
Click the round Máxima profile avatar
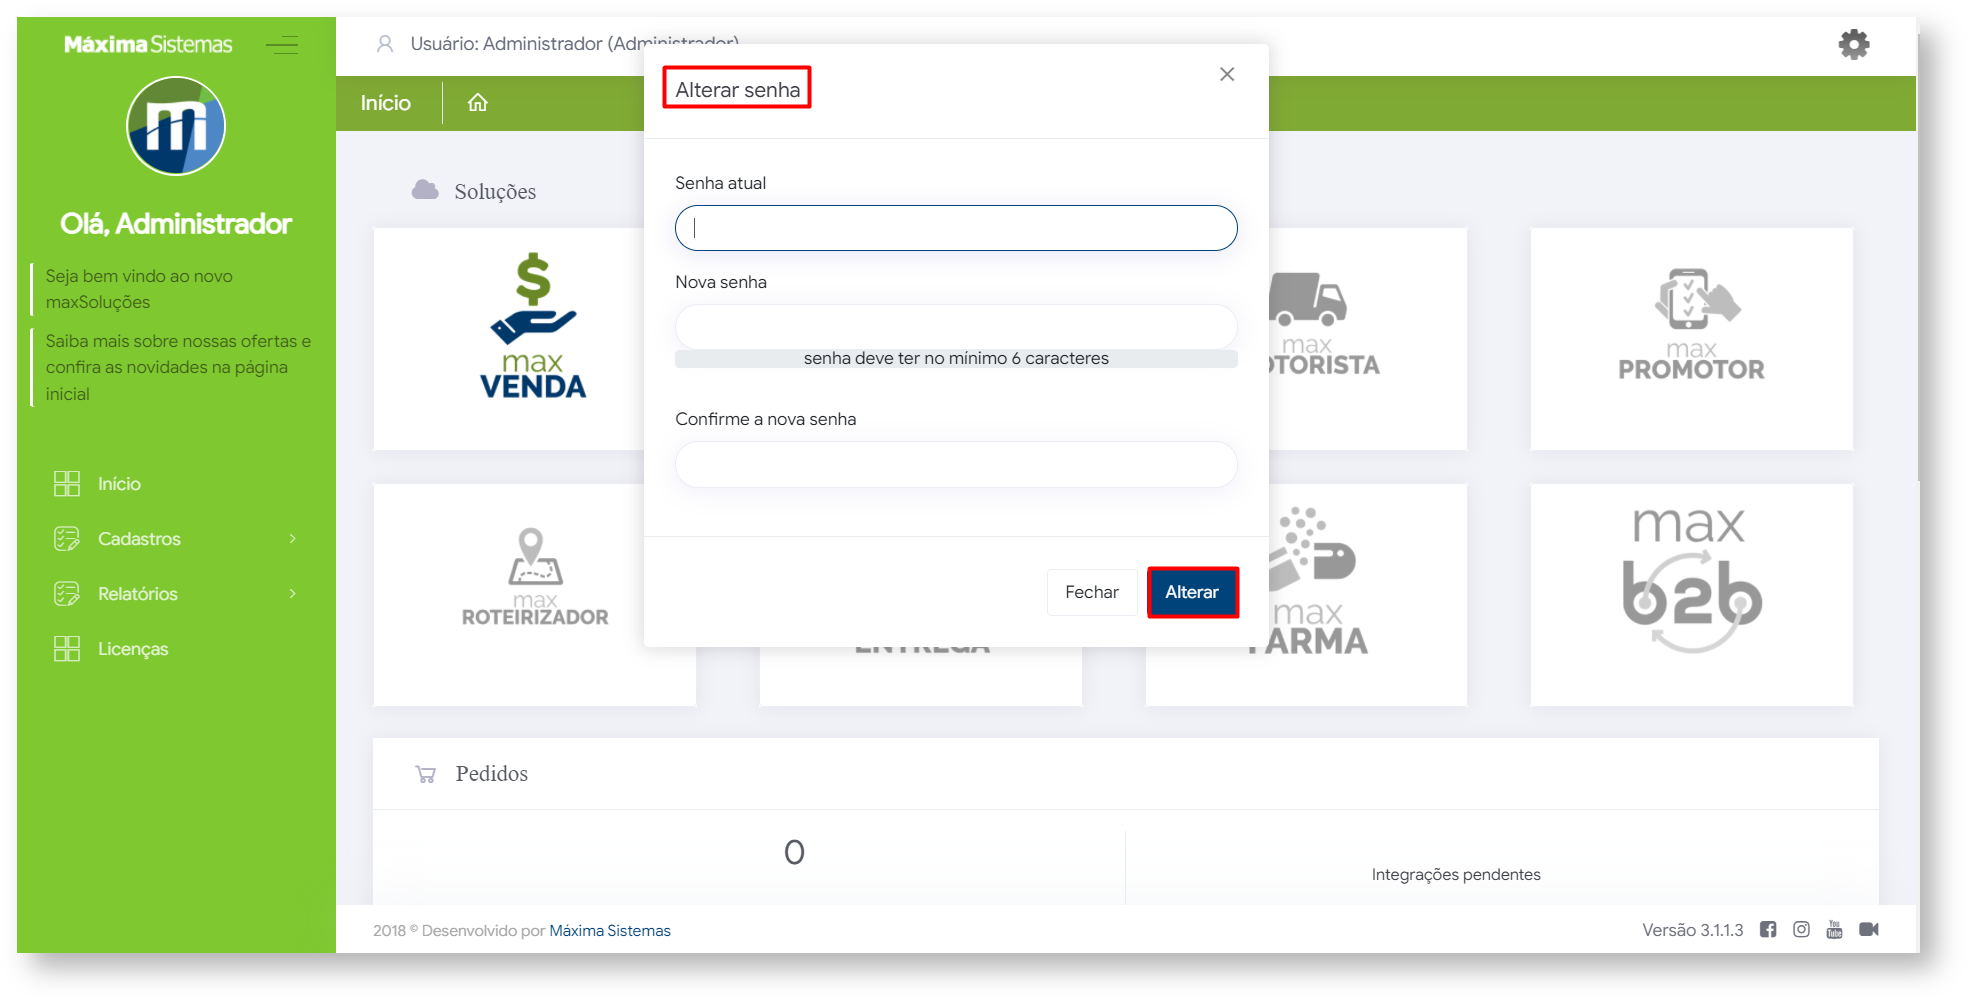[176, 126]
